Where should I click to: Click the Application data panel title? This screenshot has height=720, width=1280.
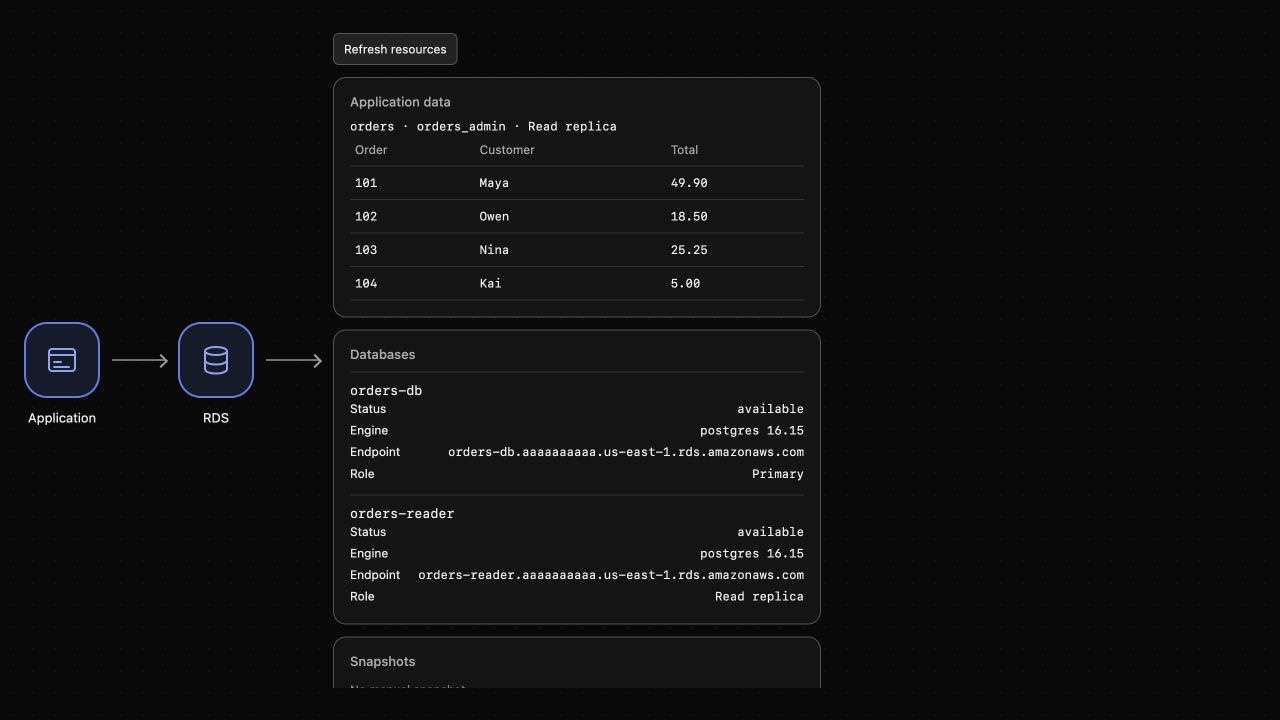click(x=400, y=102)
